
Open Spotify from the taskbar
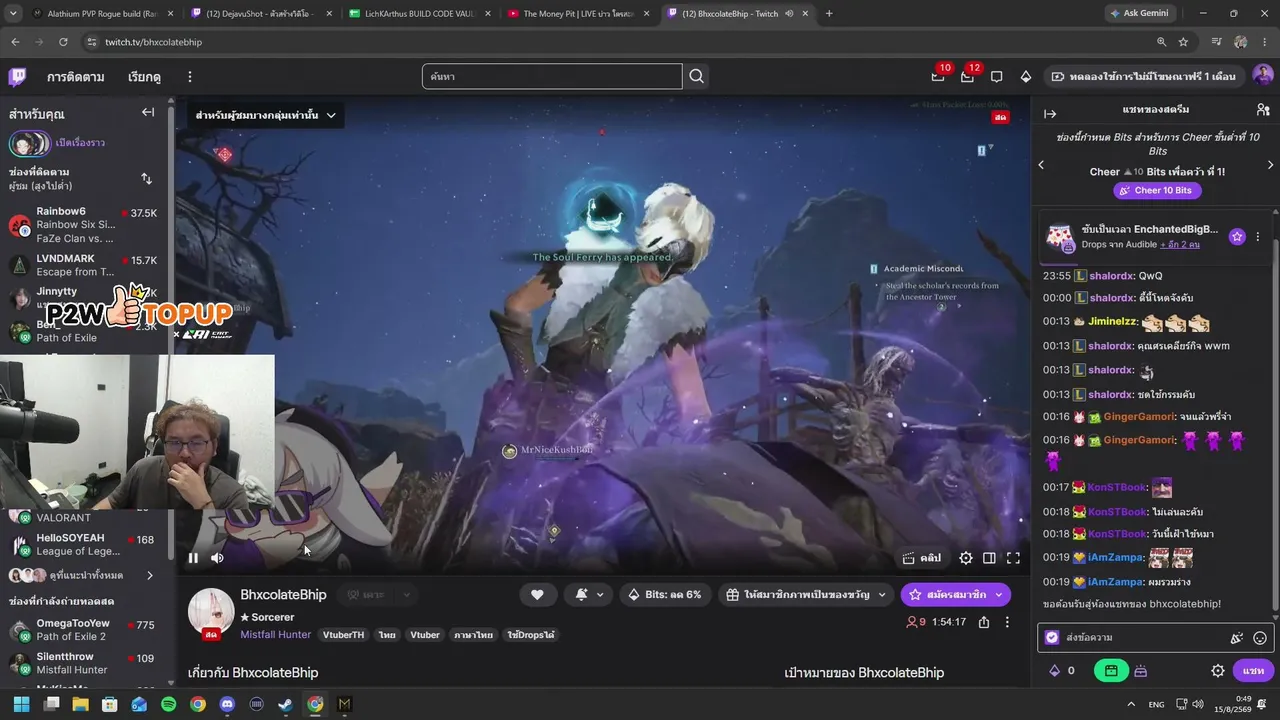[x=168, y=704]
